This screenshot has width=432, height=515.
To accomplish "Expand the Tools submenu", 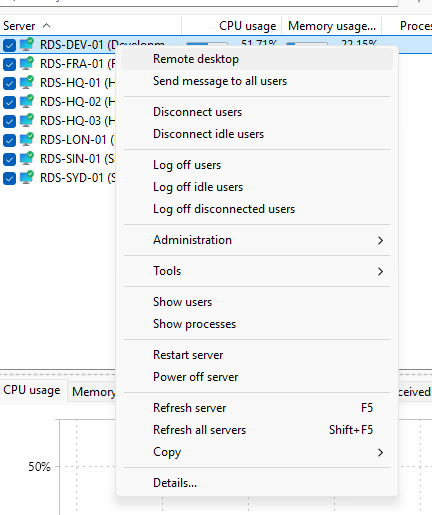I will [x=257, y=271].
